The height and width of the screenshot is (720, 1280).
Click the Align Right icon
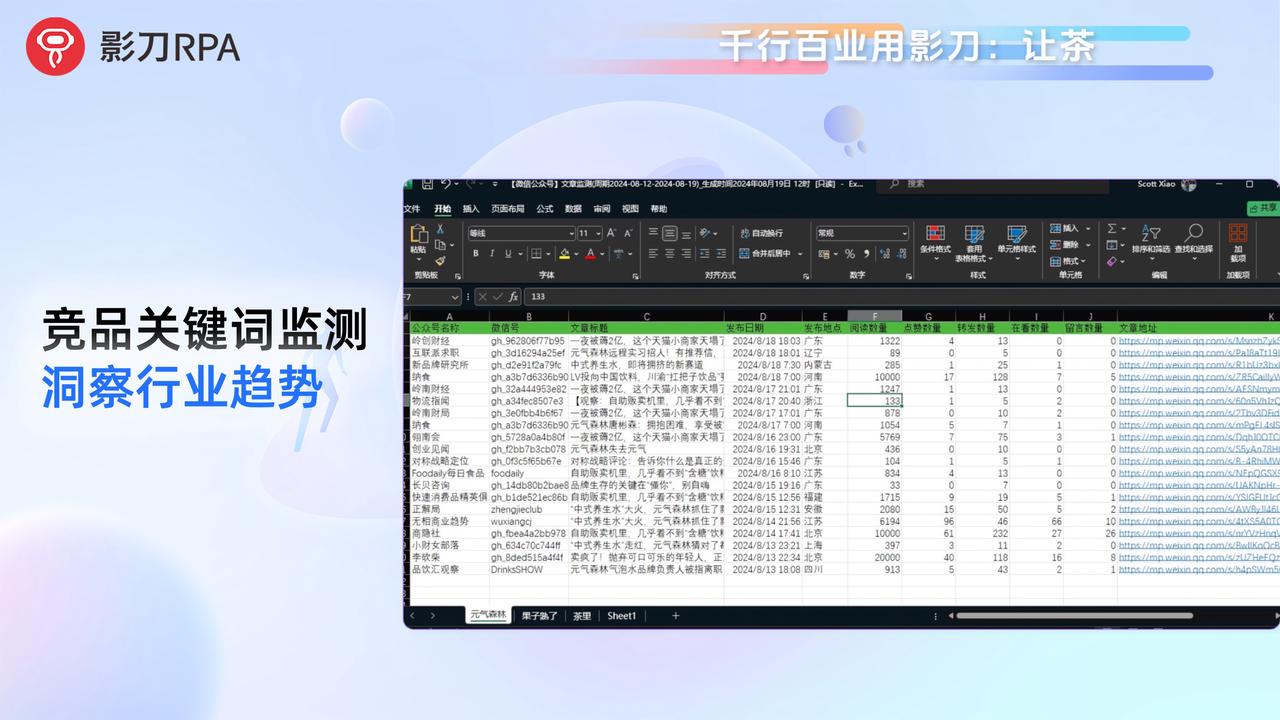tap(686, 253)
